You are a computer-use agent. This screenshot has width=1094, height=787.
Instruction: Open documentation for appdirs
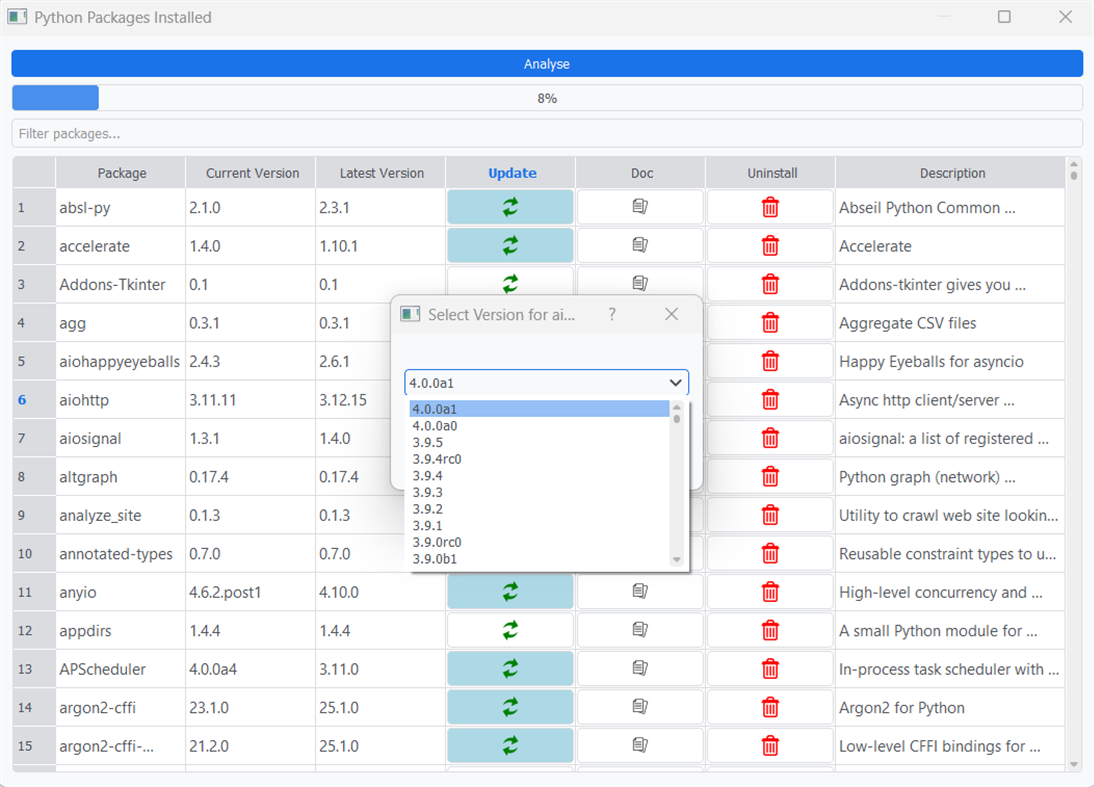click(640, 630)
